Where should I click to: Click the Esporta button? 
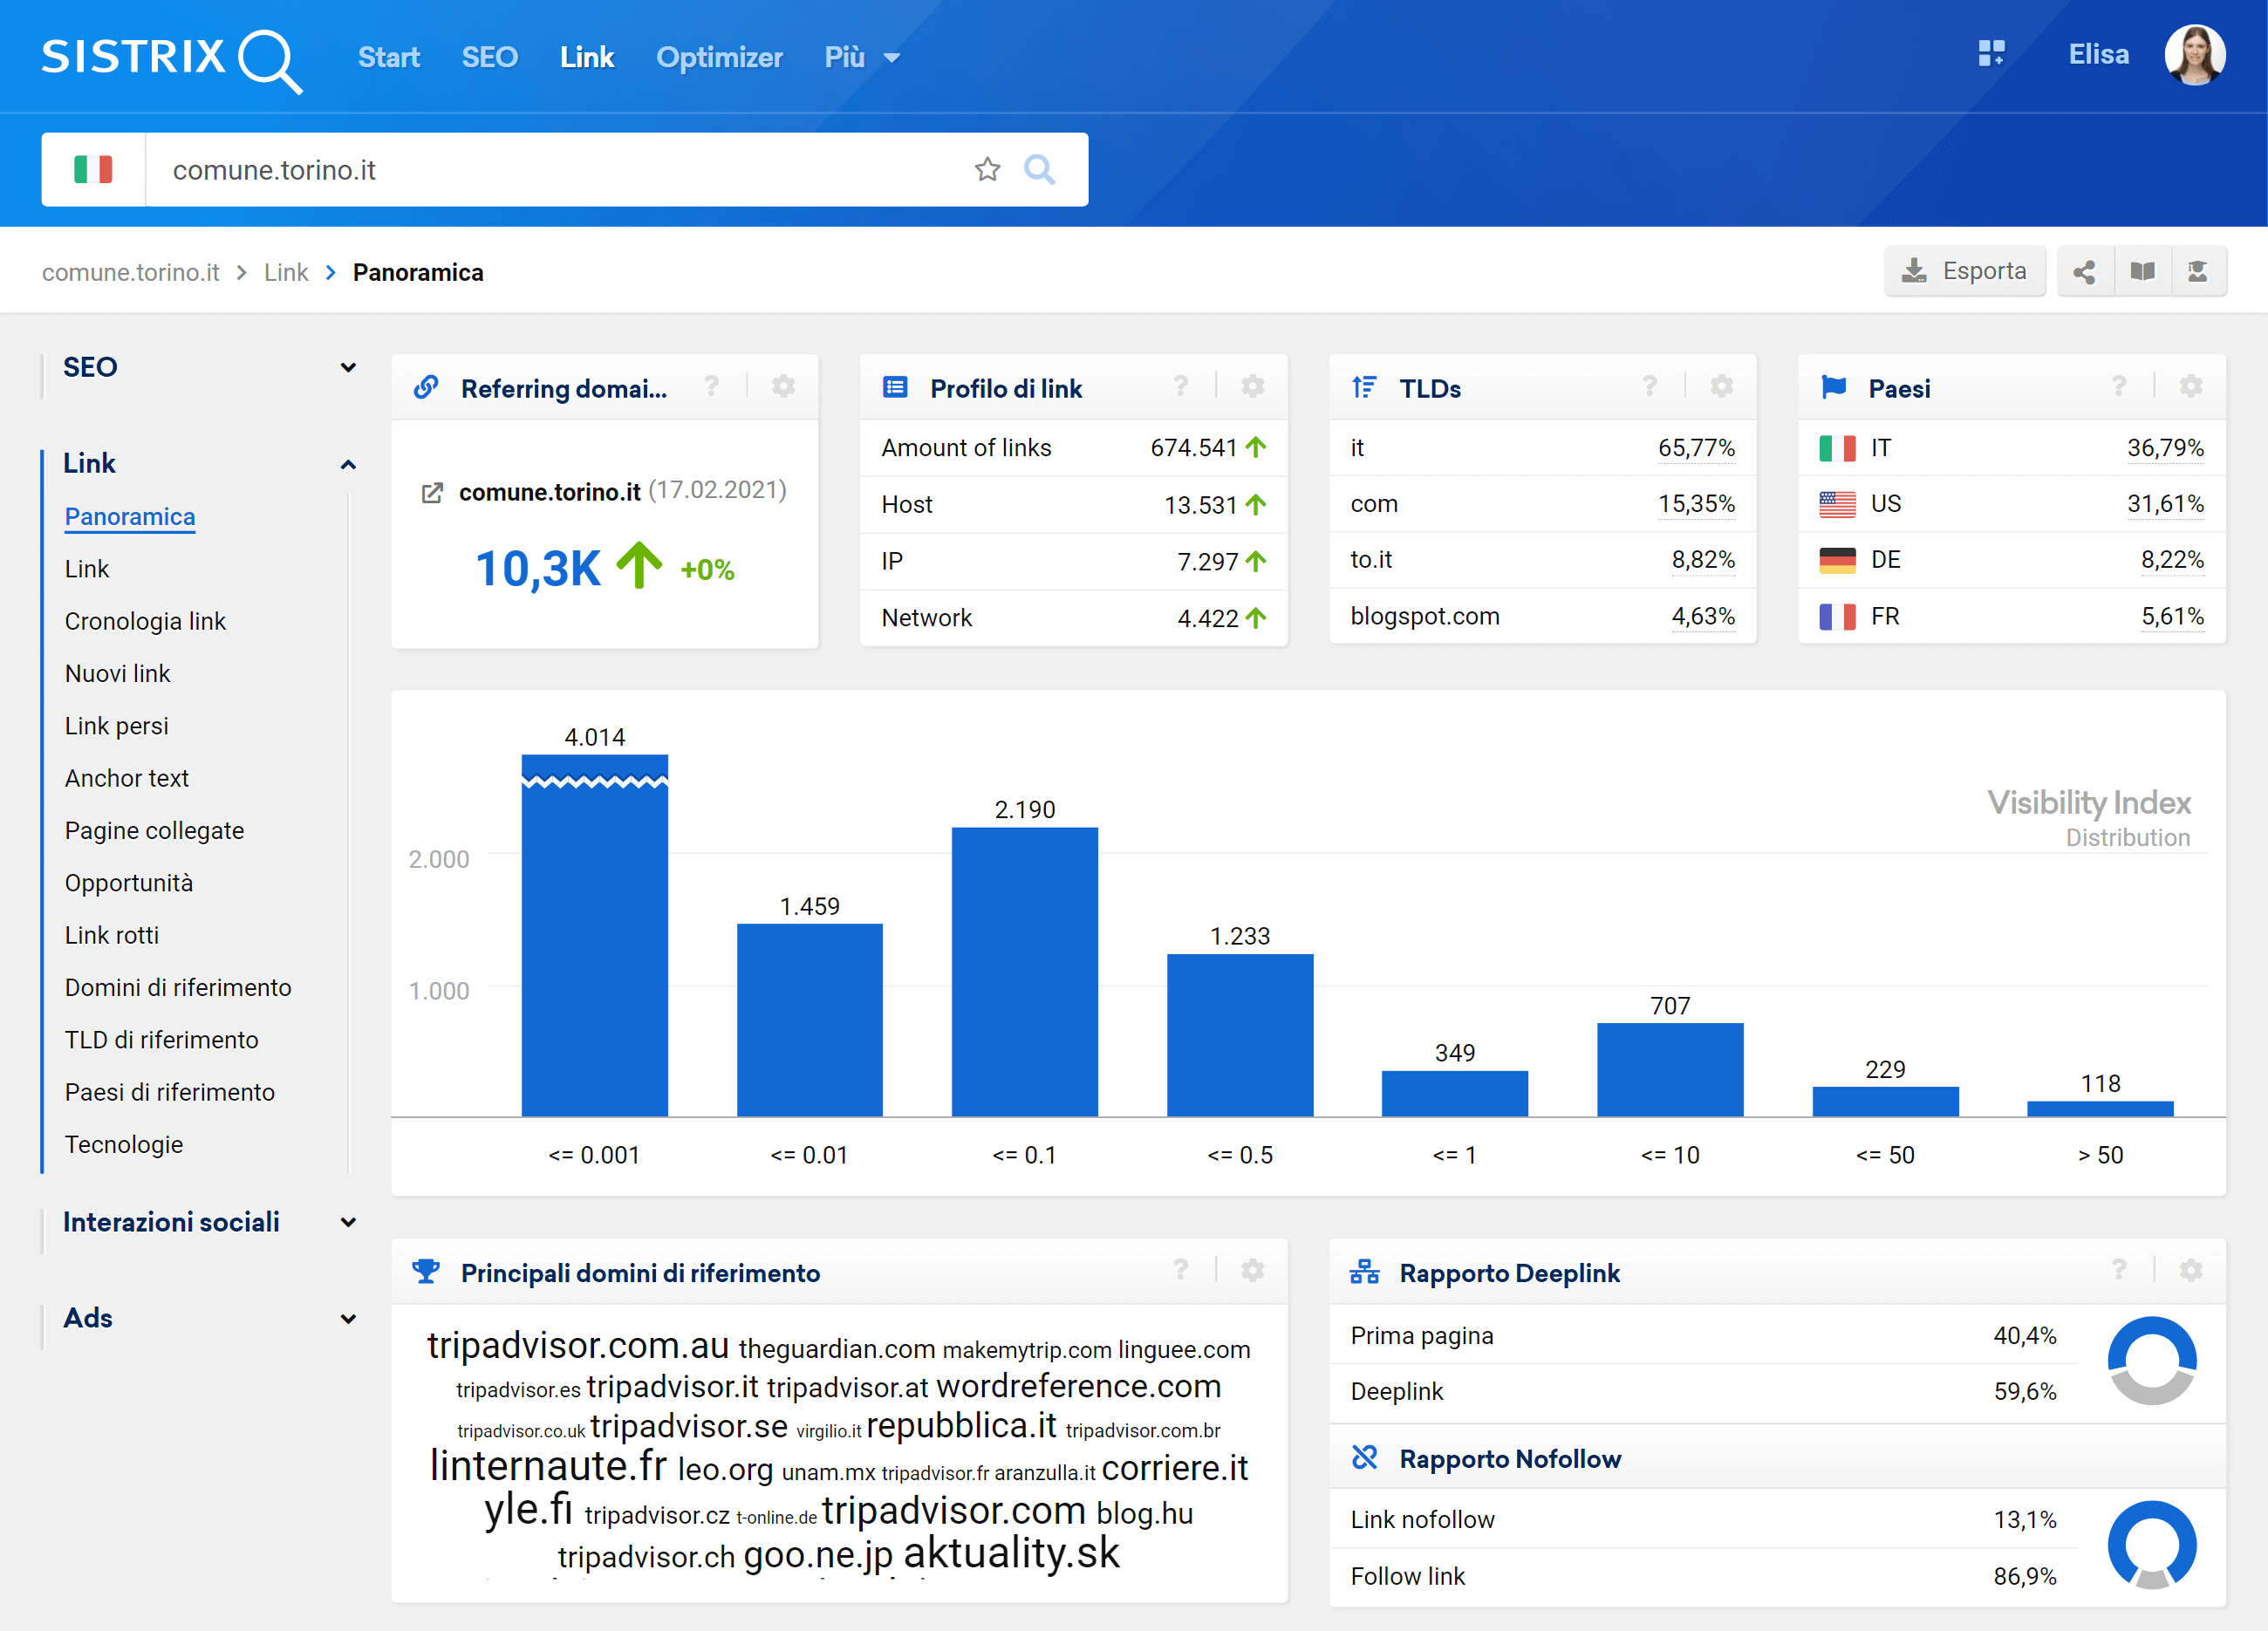pos(1964,272)
